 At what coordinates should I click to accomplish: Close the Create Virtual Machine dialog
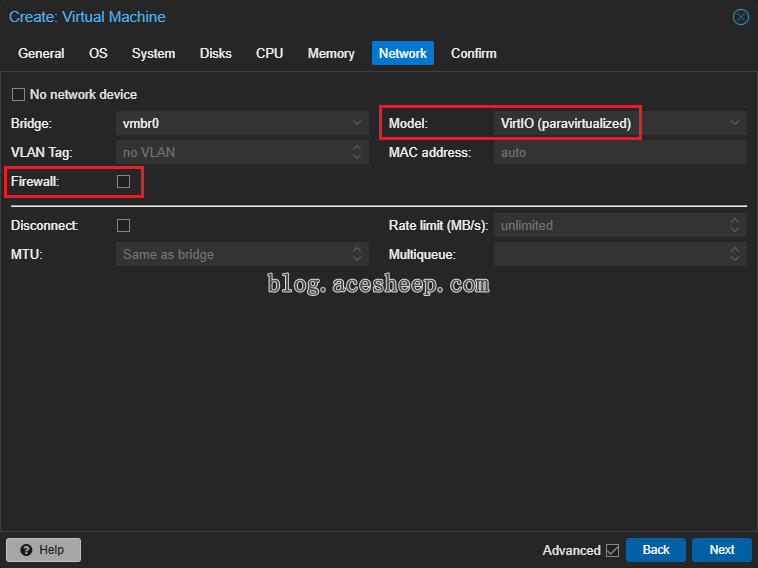point(740,17)
